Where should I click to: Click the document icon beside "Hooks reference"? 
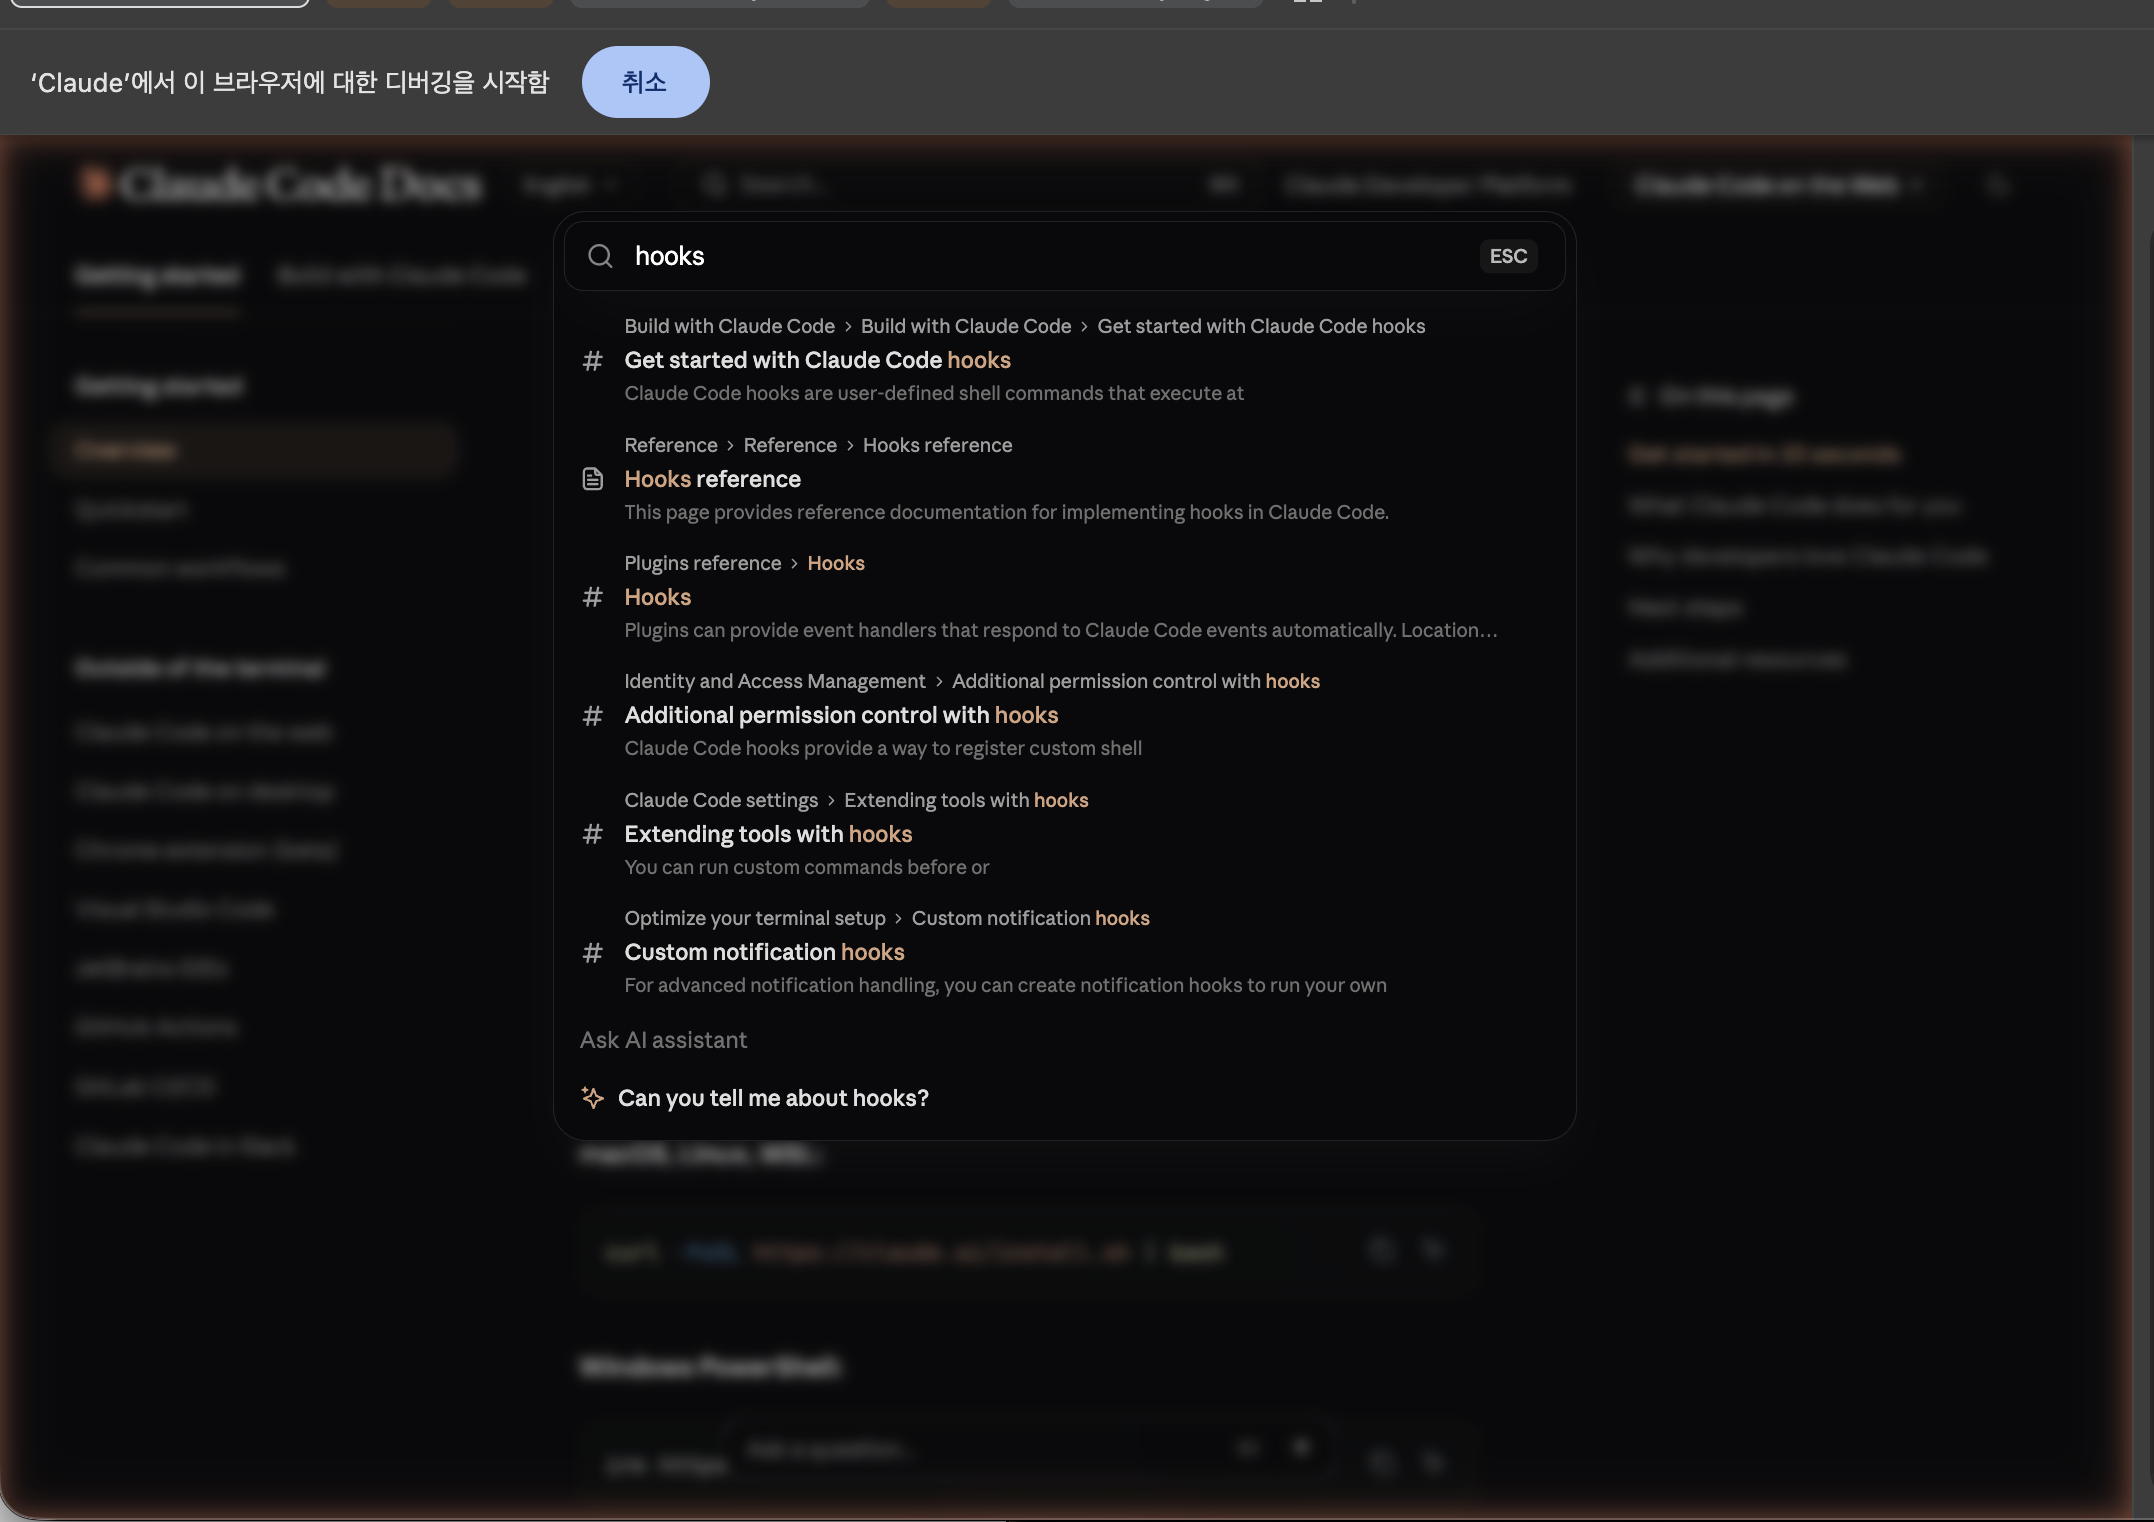click(593, 479)
